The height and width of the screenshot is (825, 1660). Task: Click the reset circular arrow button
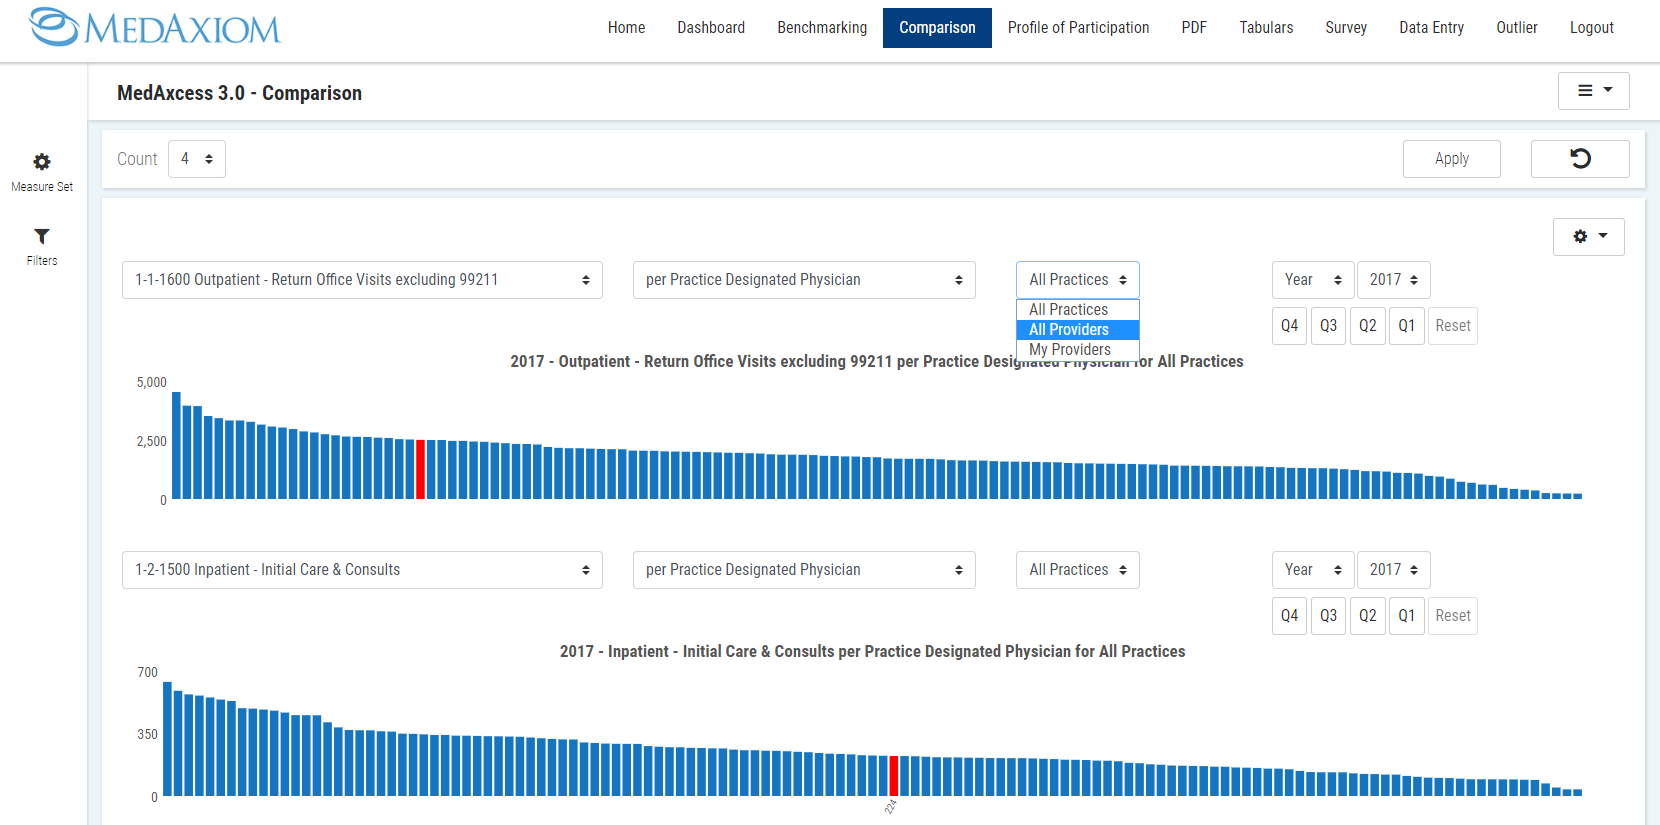pyautogui.click(x=1579, y=159)
